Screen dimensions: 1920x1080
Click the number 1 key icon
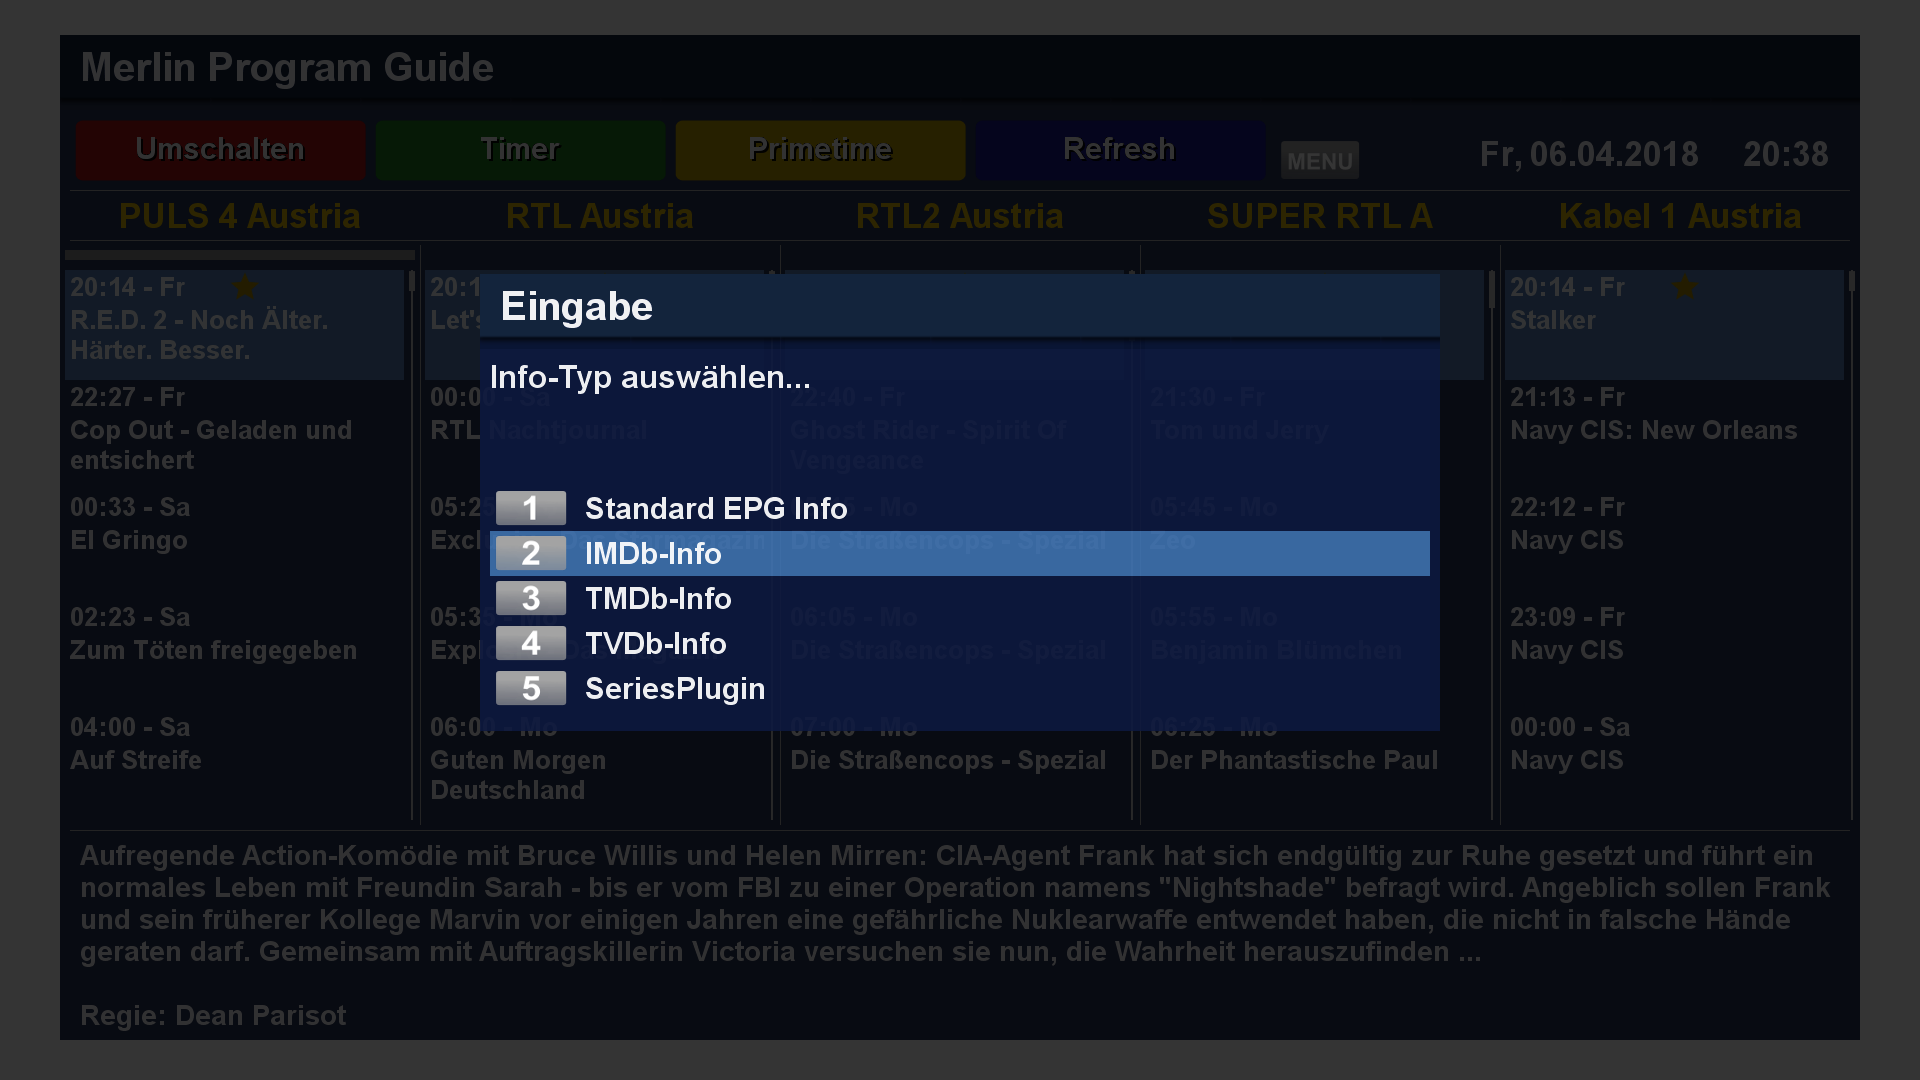[x=531, y=508]
